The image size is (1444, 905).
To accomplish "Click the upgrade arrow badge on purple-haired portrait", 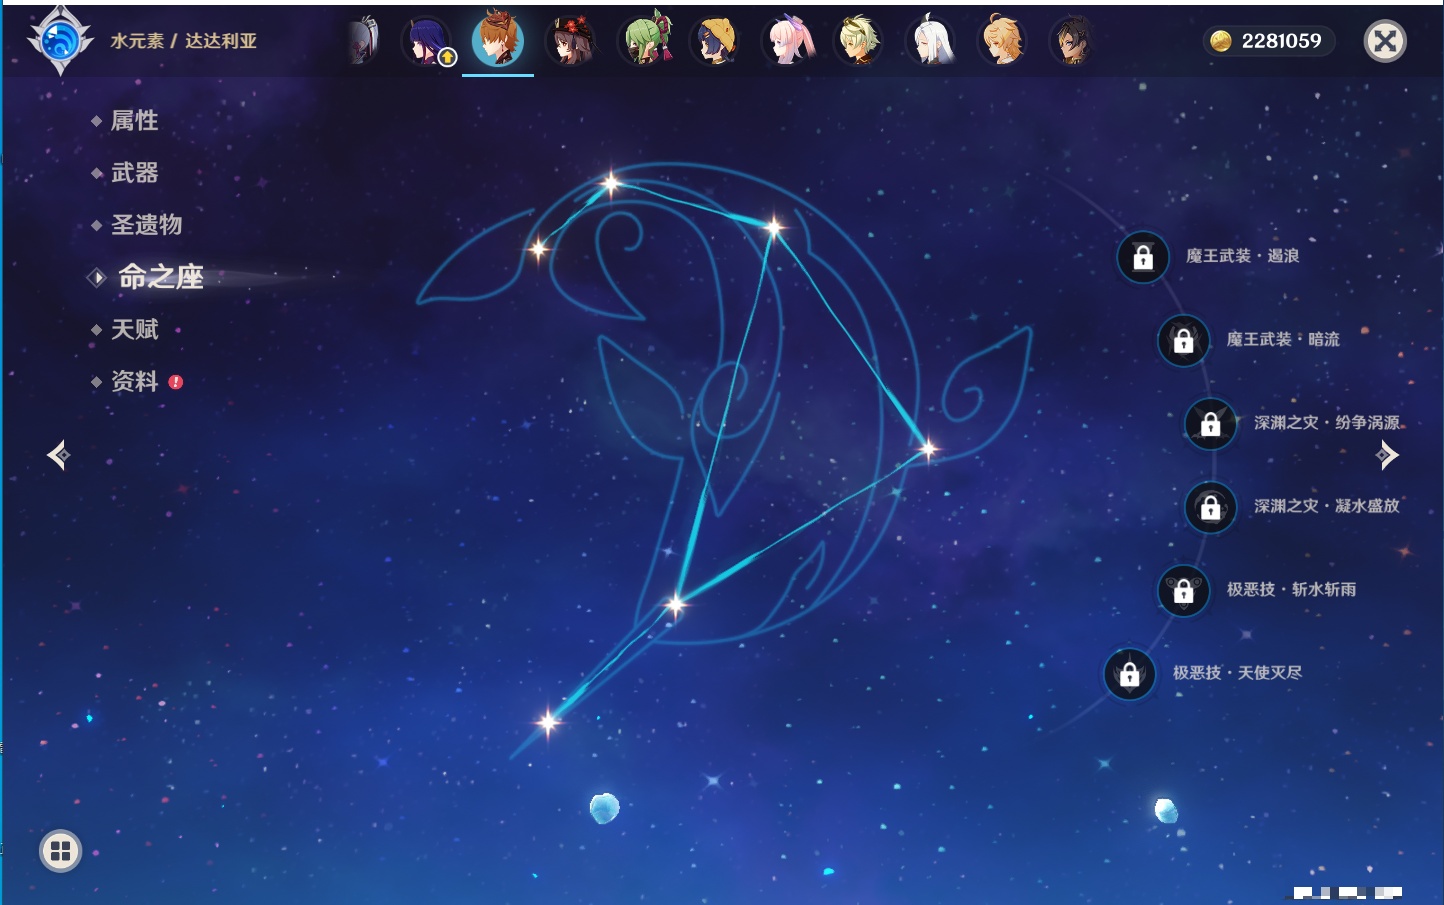I will (x=447, y=58).
